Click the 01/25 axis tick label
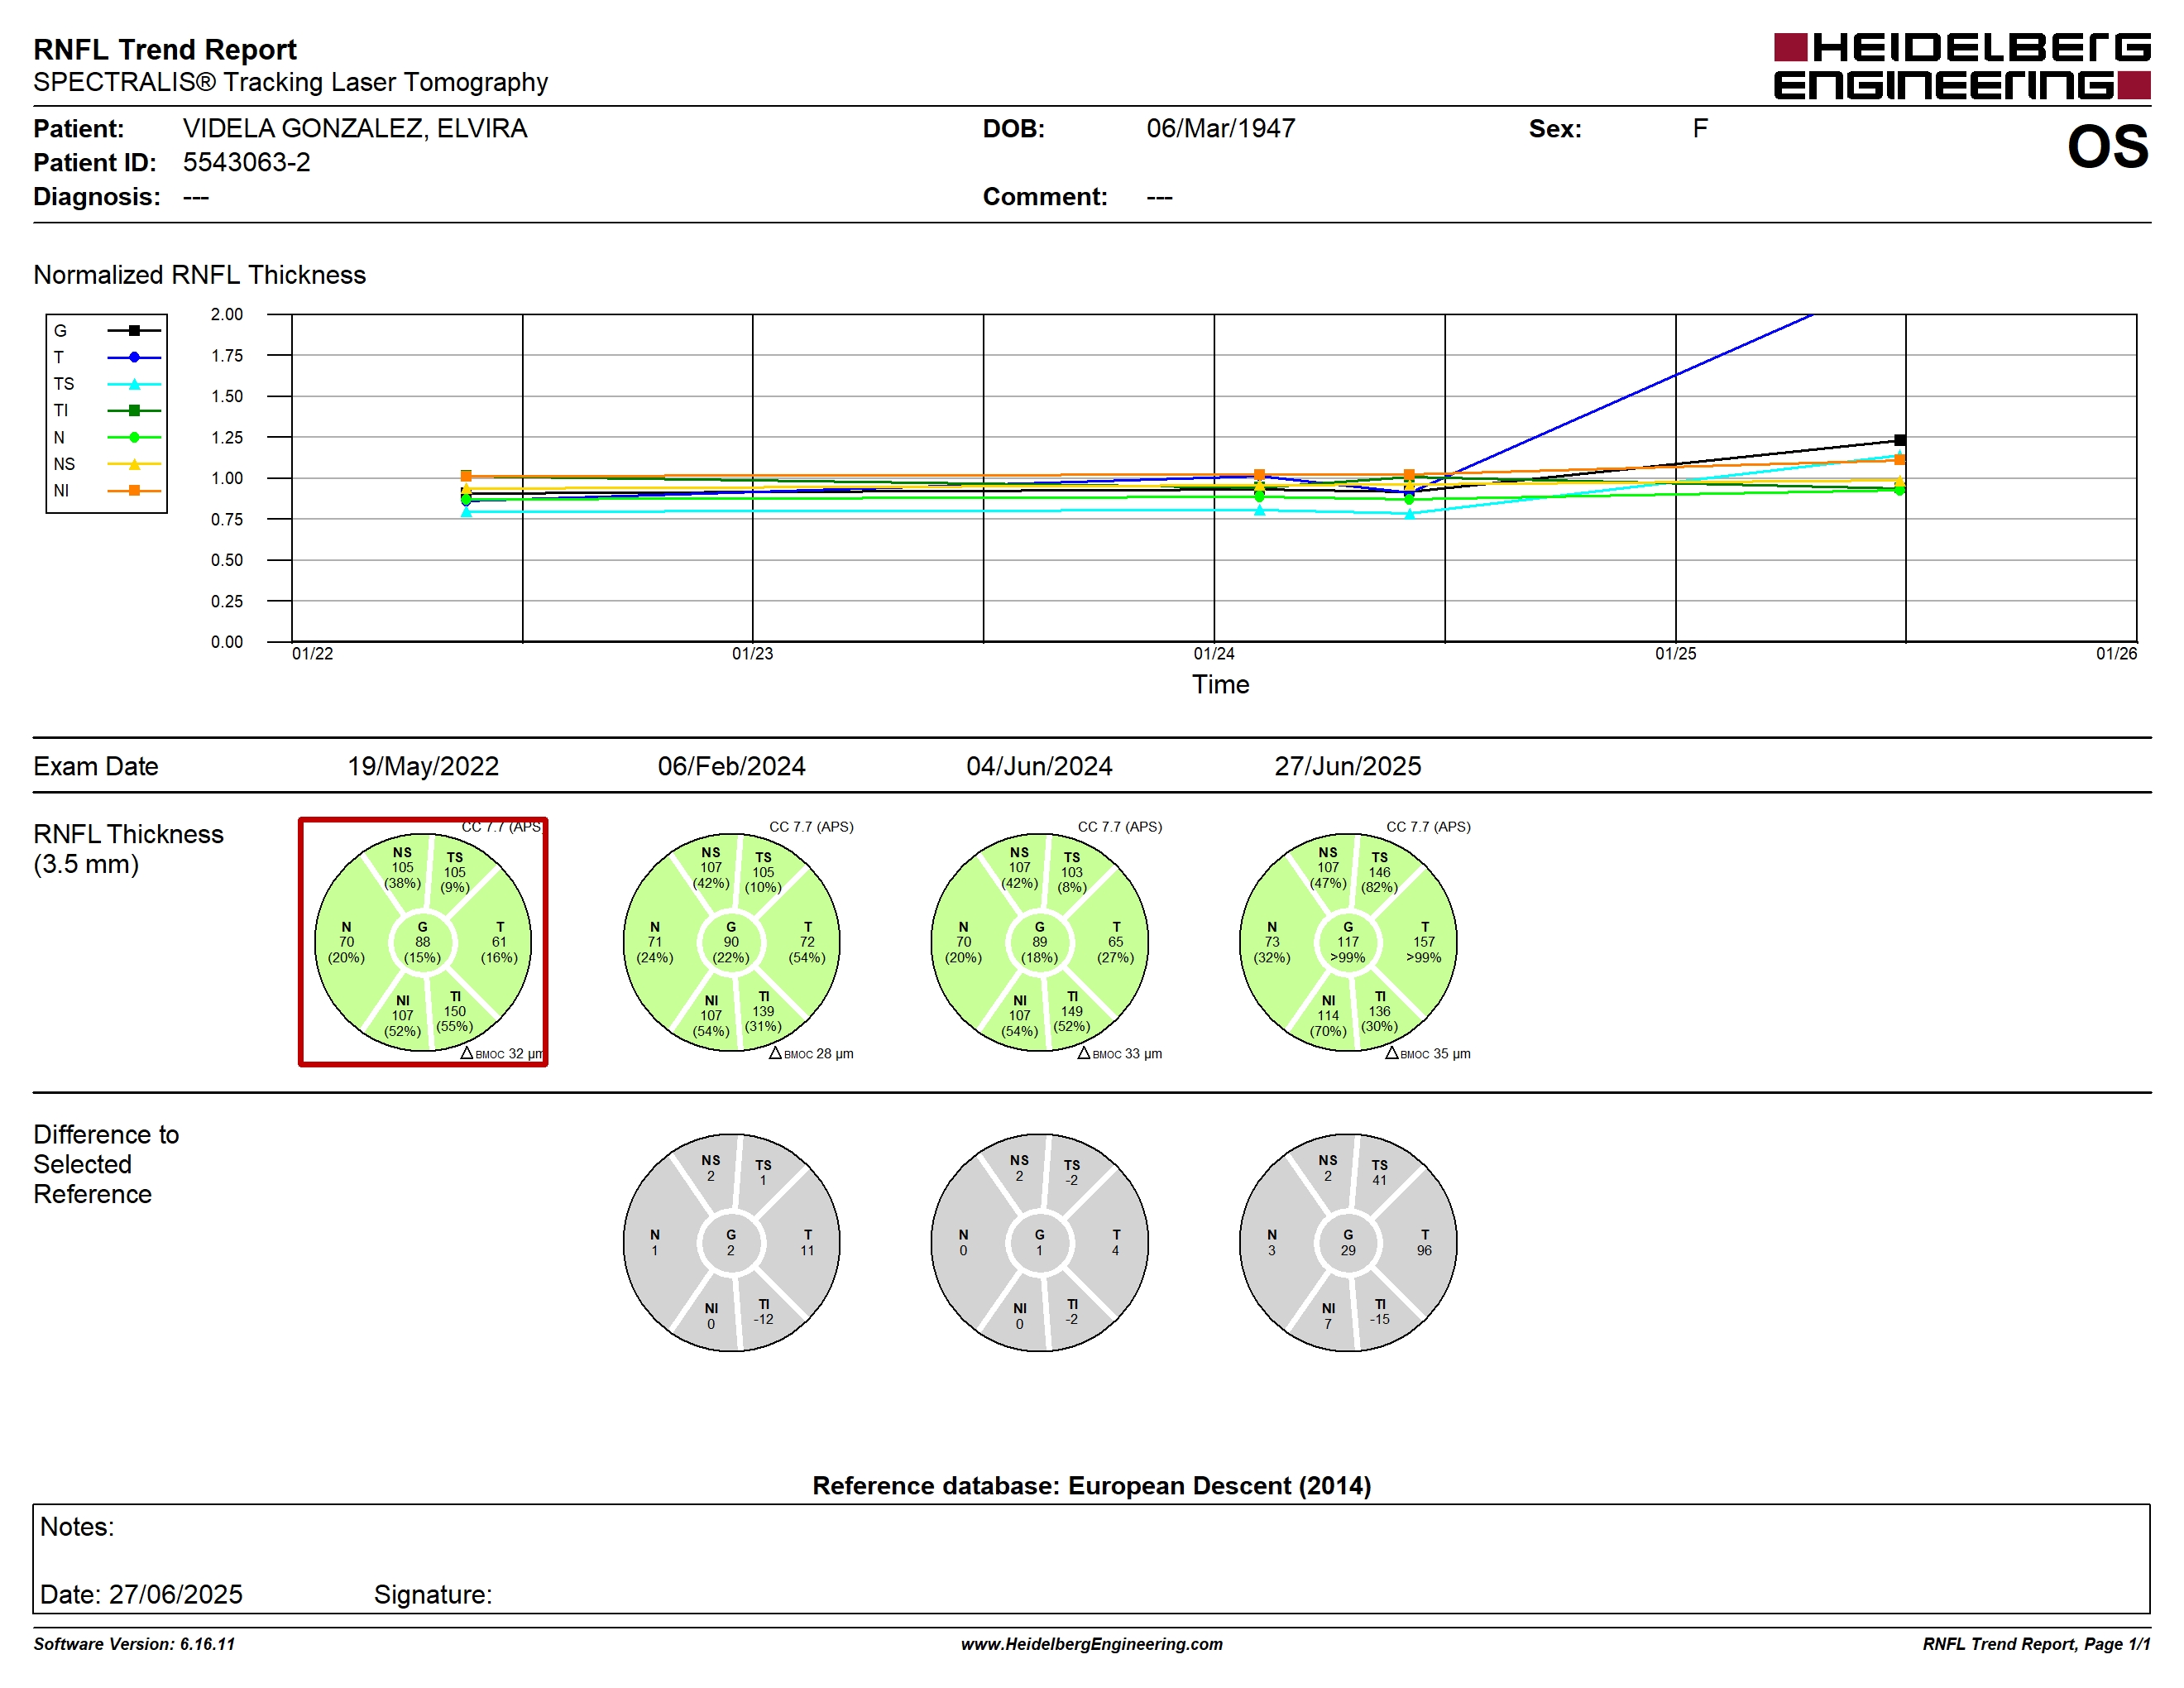The image size is (2184, 1688). pyautogui.click(x=1675, y=653)
